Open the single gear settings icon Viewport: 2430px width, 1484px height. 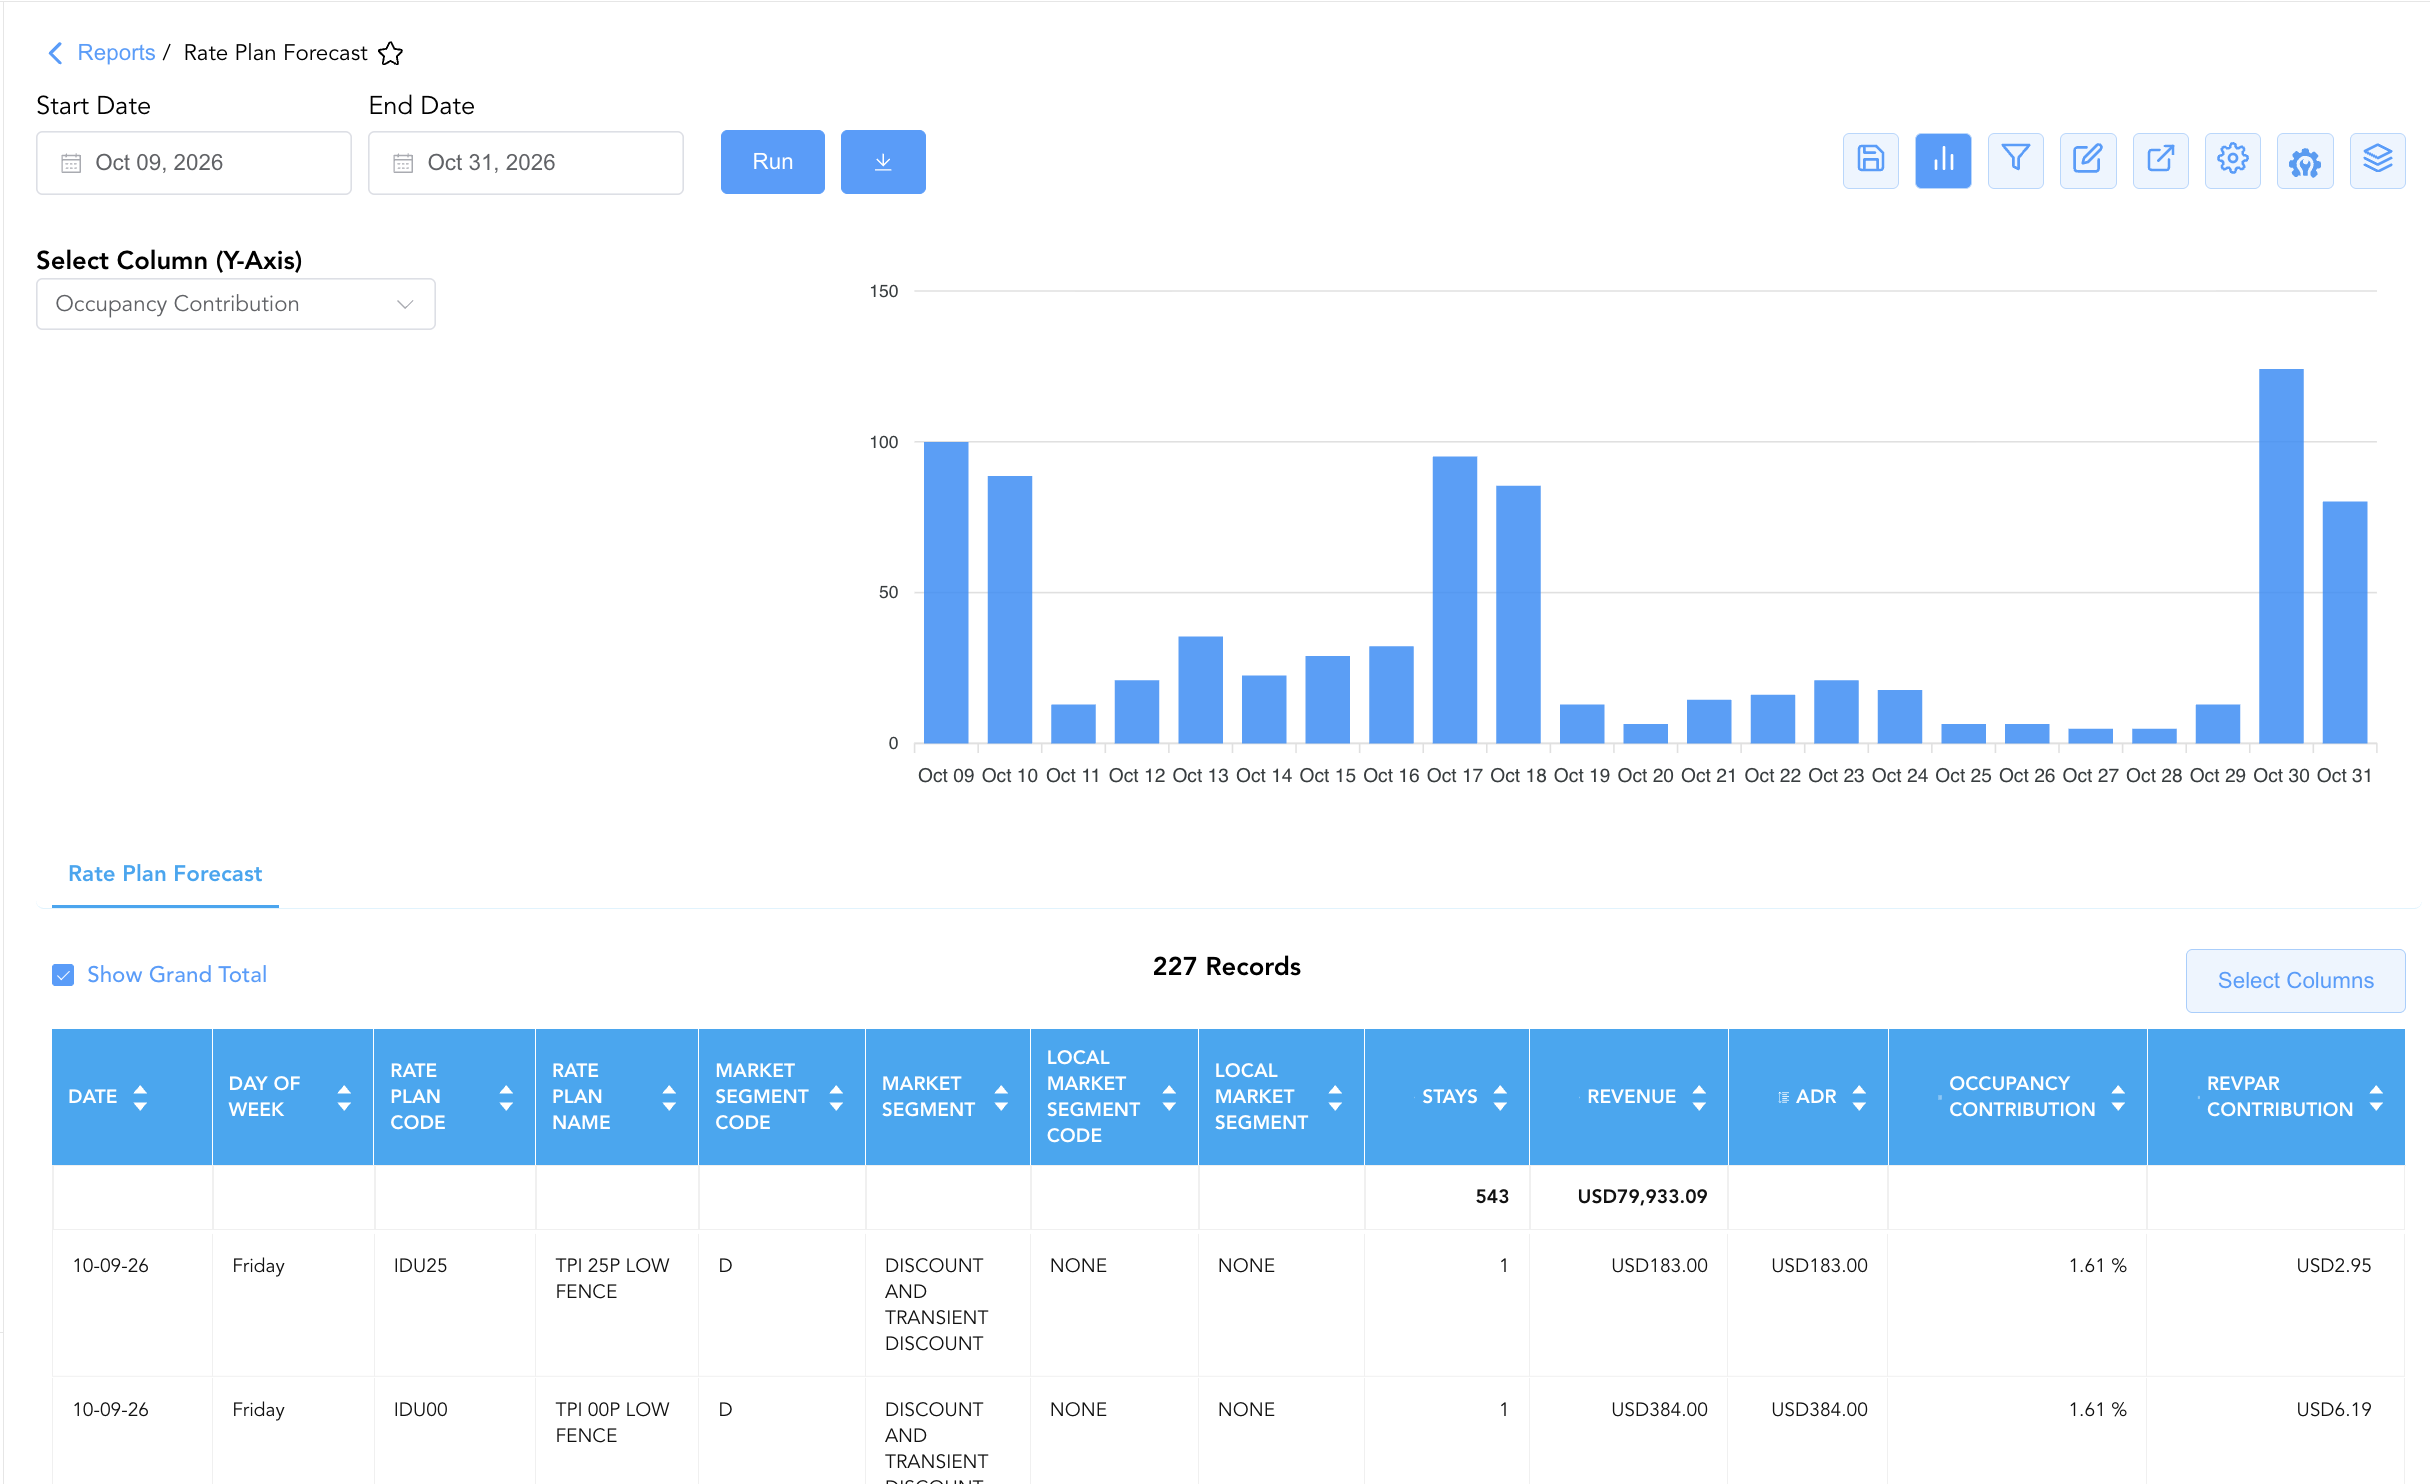(2232, 160)
